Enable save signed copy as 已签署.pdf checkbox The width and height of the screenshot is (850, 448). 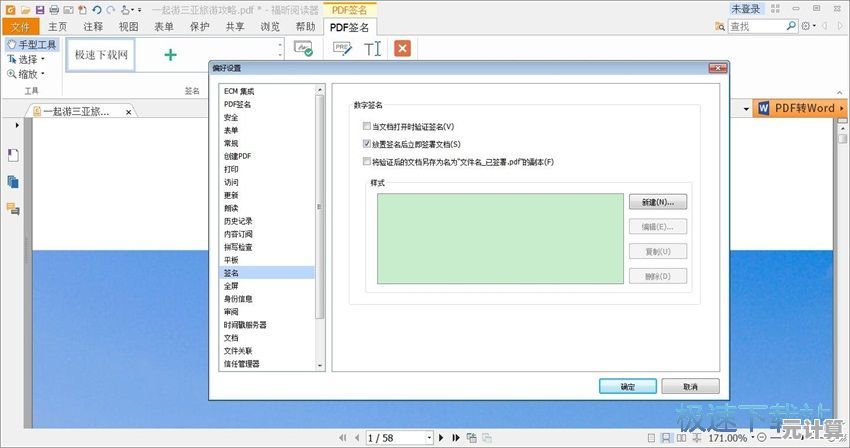click(x=367, y=162)
